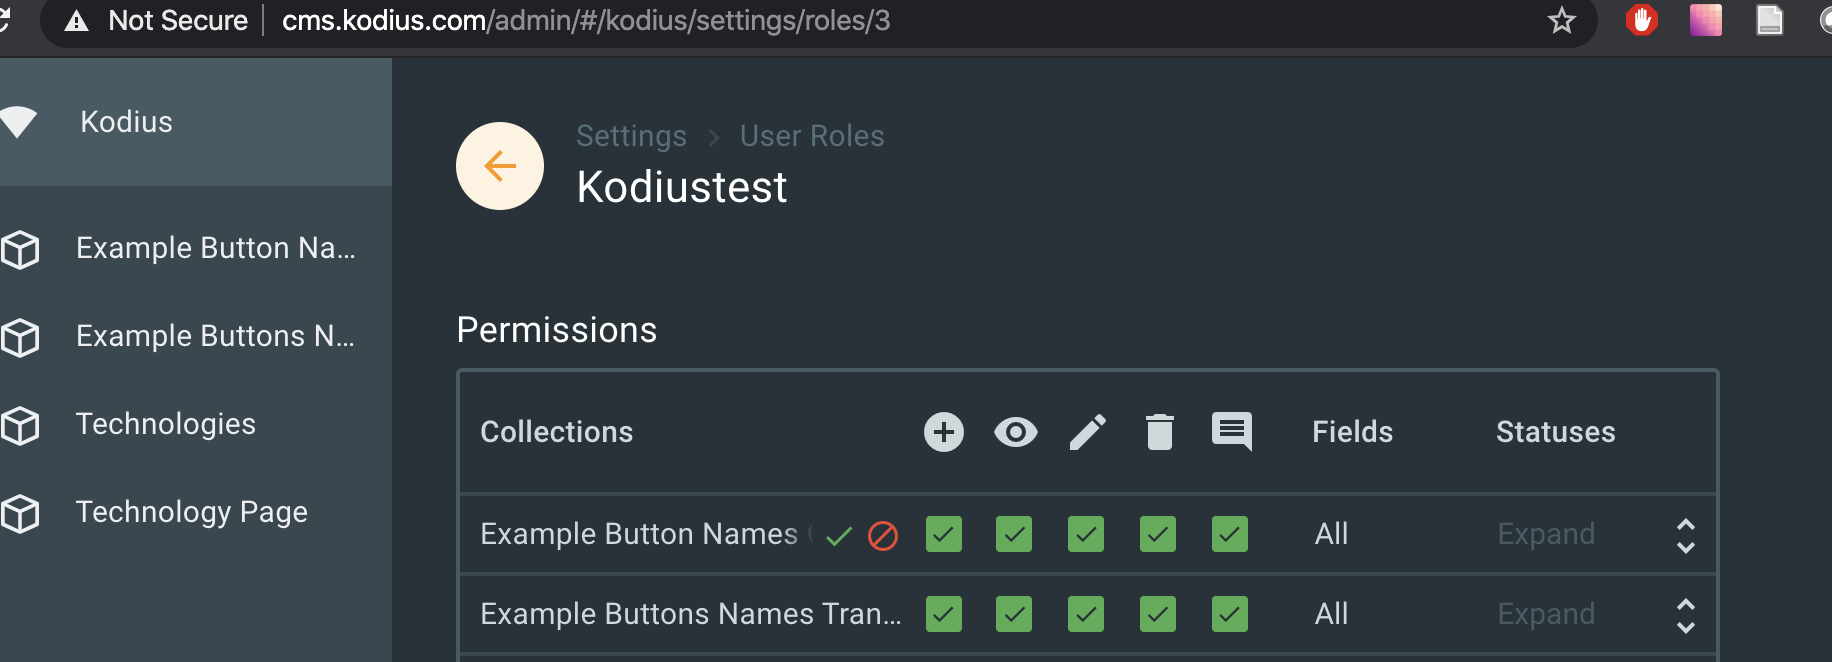Screen dimensions: 1832x662
Task: Click the pencil update permission icon
Action: pyautogui.click(x=1088, y=432)
